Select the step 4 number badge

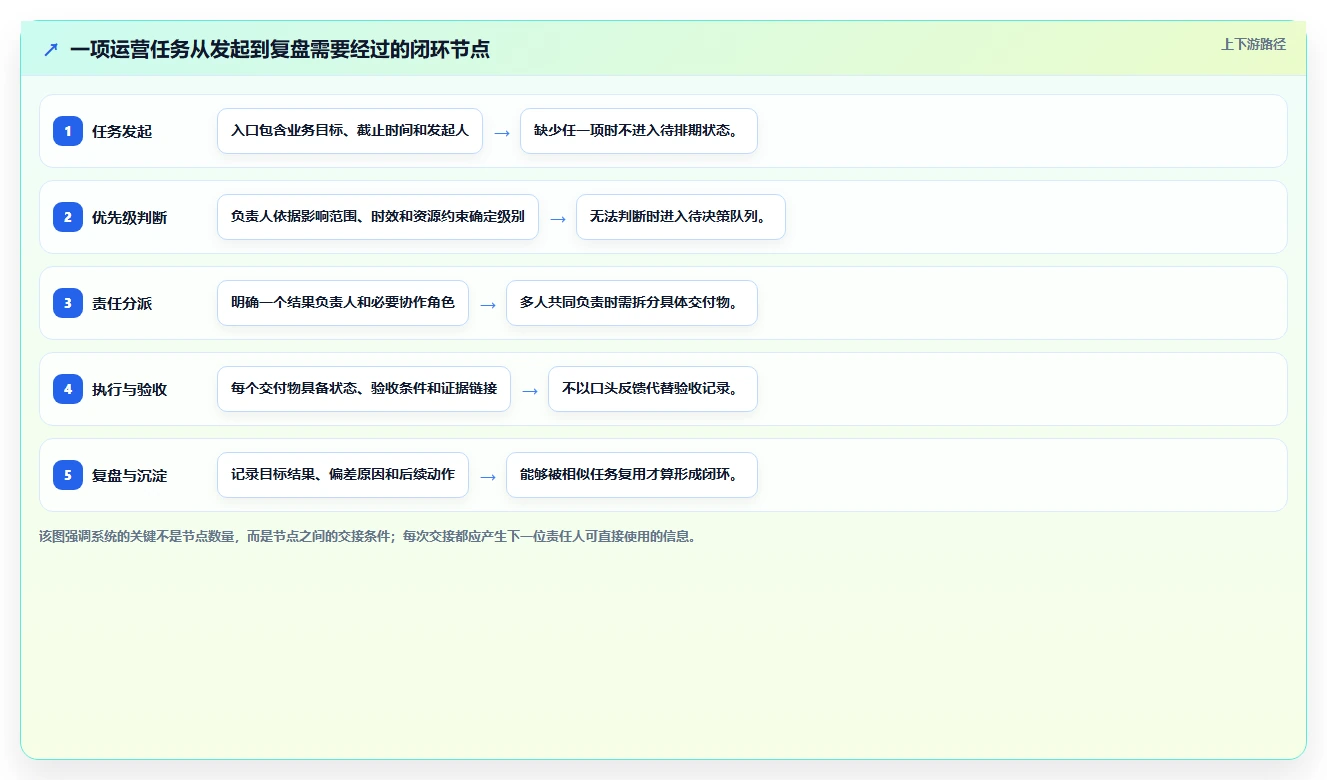pyautogui.click(x=68, y=389)
